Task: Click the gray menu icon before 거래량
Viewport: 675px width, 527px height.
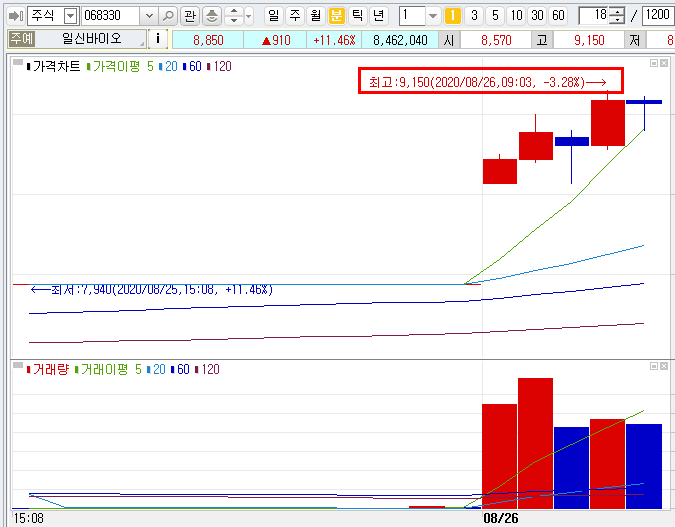Action: click(x=18, y=366)
